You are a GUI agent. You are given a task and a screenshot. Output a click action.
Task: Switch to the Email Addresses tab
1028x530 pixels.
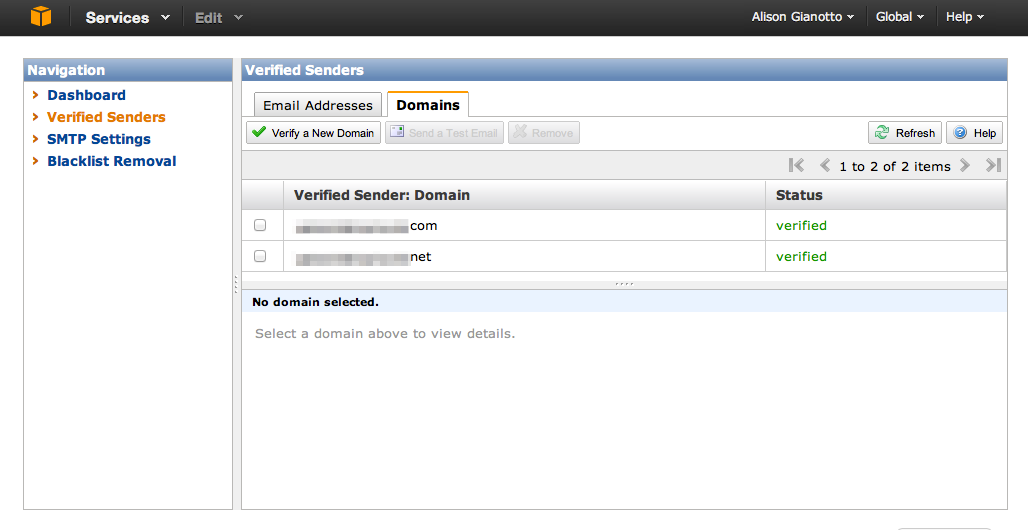318,105
